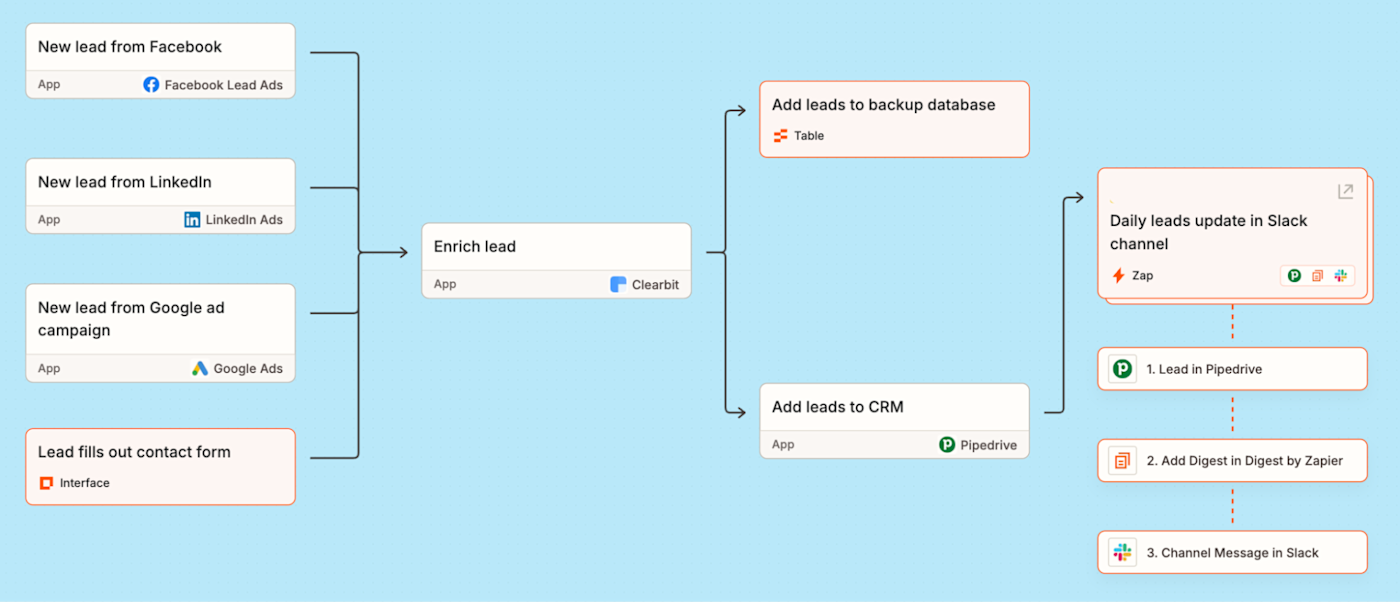Select step 2 Add Digest in Digest by Zapier
Image resolution: width=1400 pixels, height=602 pixels.
(x=1232, y=461)
